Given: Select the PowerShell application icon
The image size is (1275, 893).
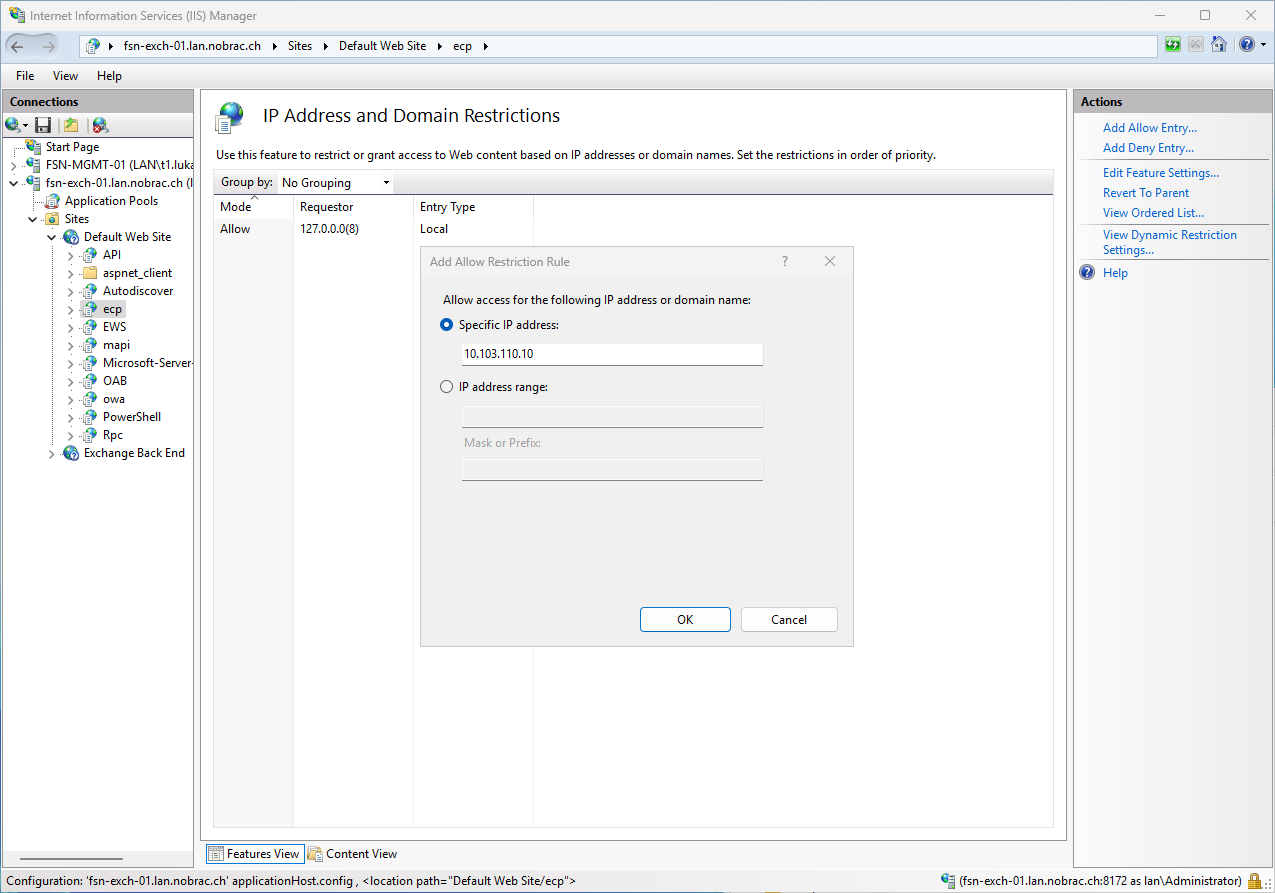Looking at the screenshot, I should click(91, 417).
